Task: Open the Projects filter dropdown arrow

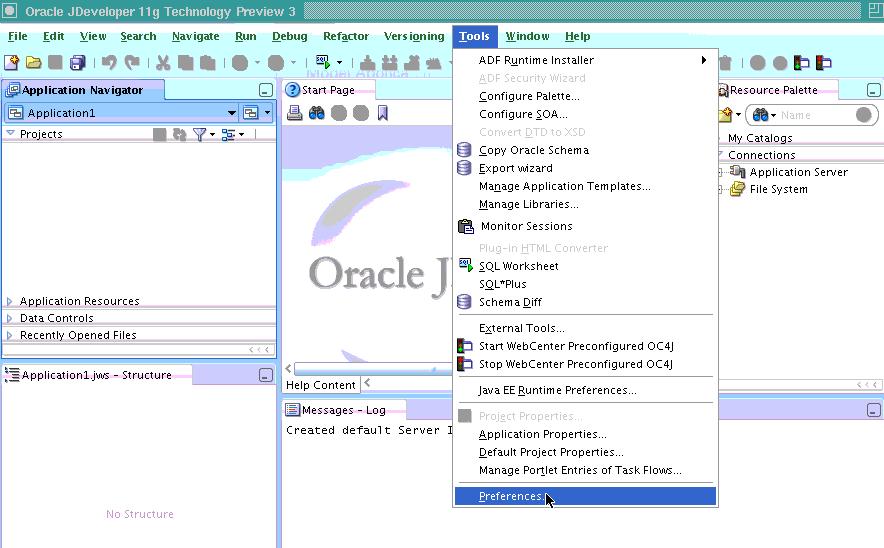Action: tap(213, 135)
